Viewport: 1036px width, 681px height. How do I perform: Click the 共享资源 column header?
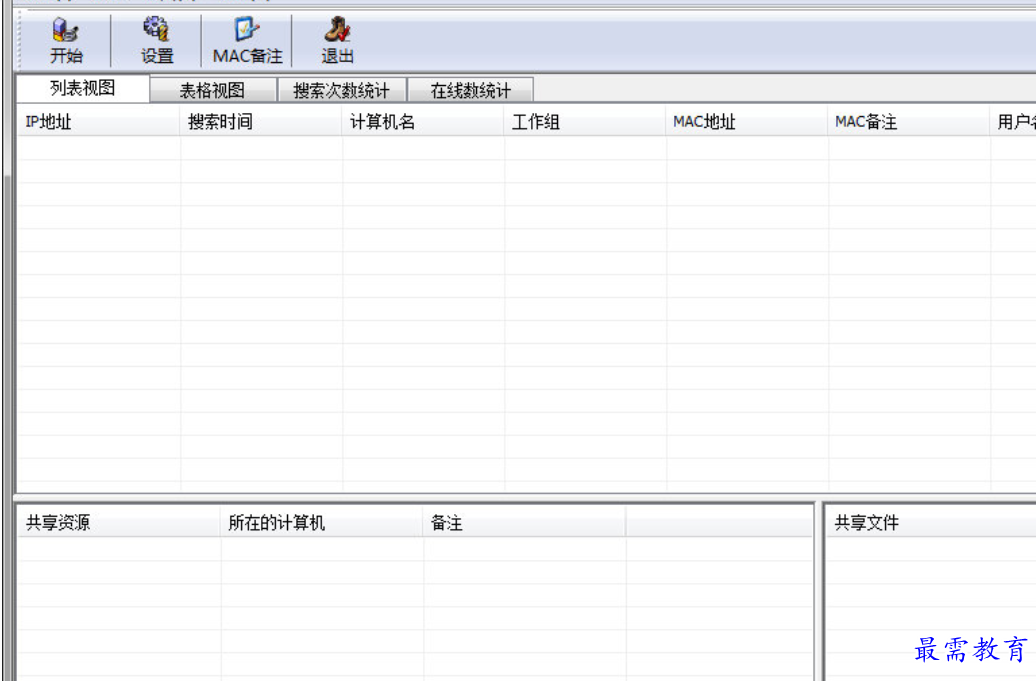(x=119, y=523)
